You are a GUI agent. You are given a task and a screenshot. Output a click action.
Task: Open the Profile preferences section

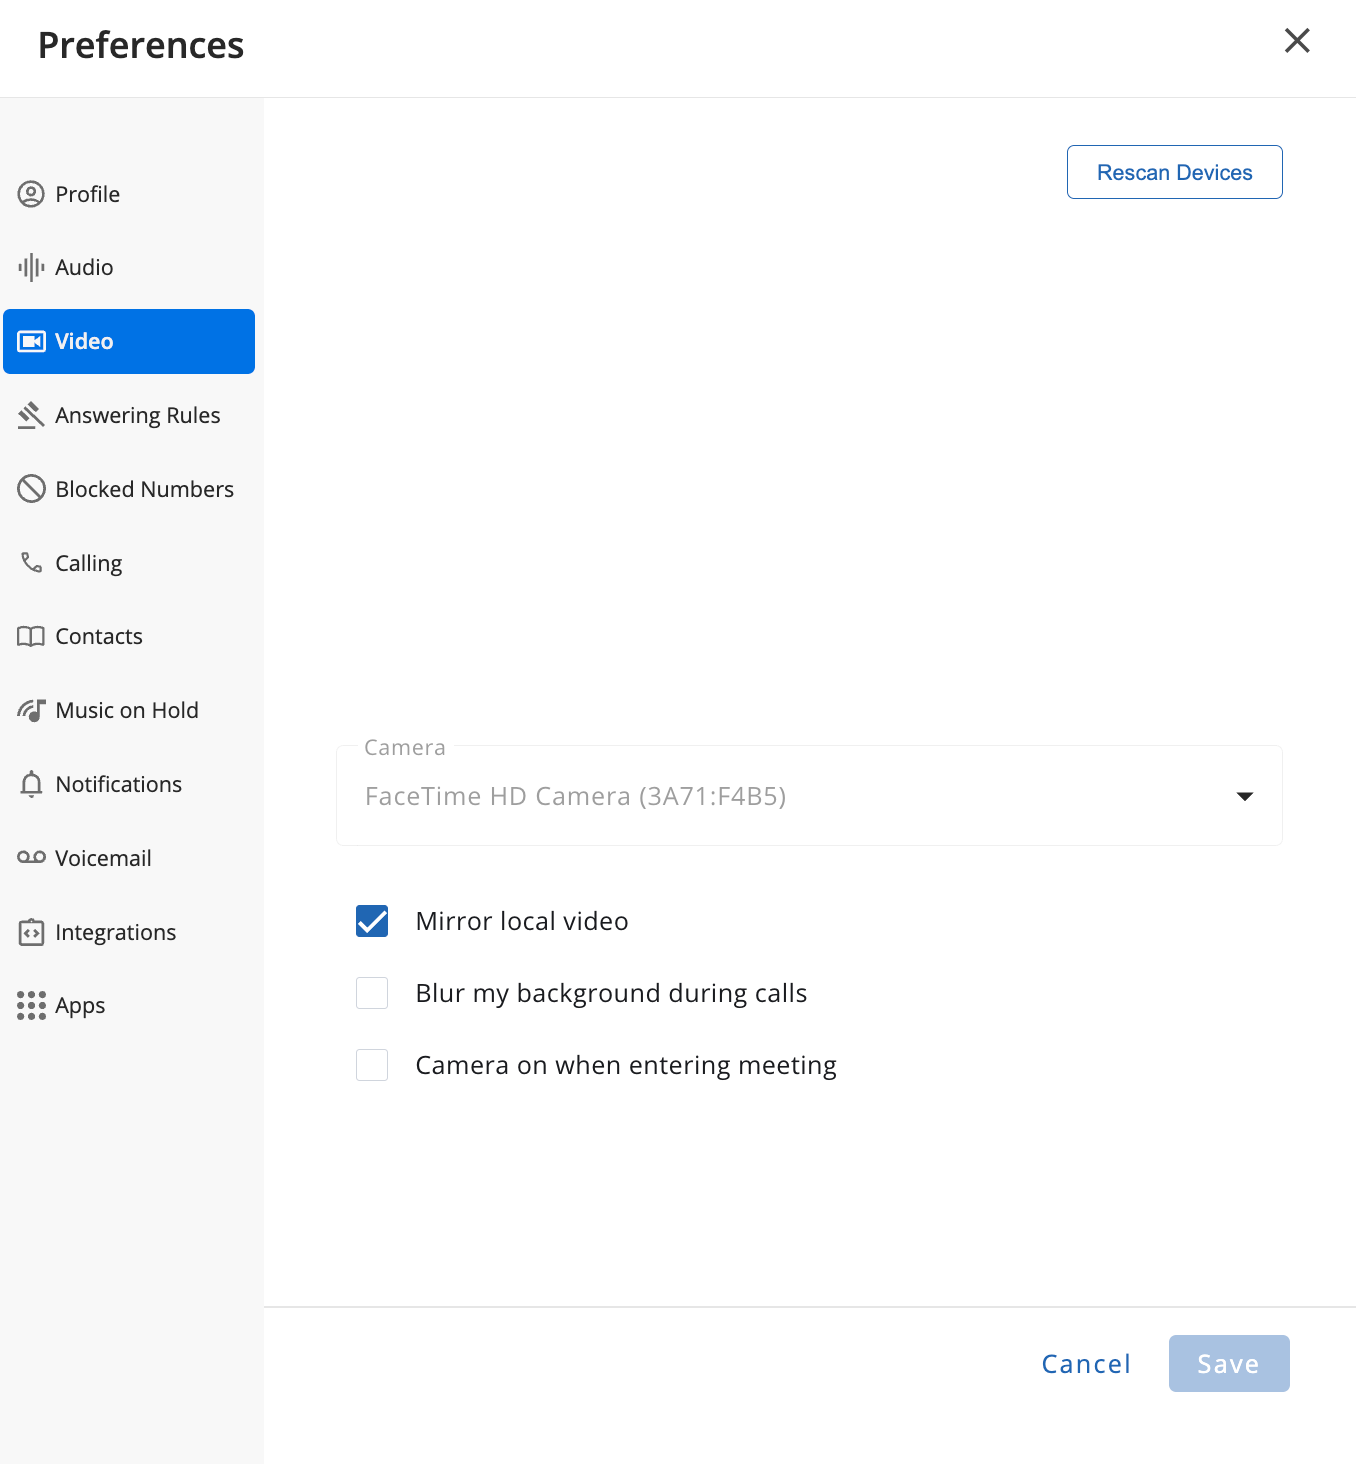(129, 194)
